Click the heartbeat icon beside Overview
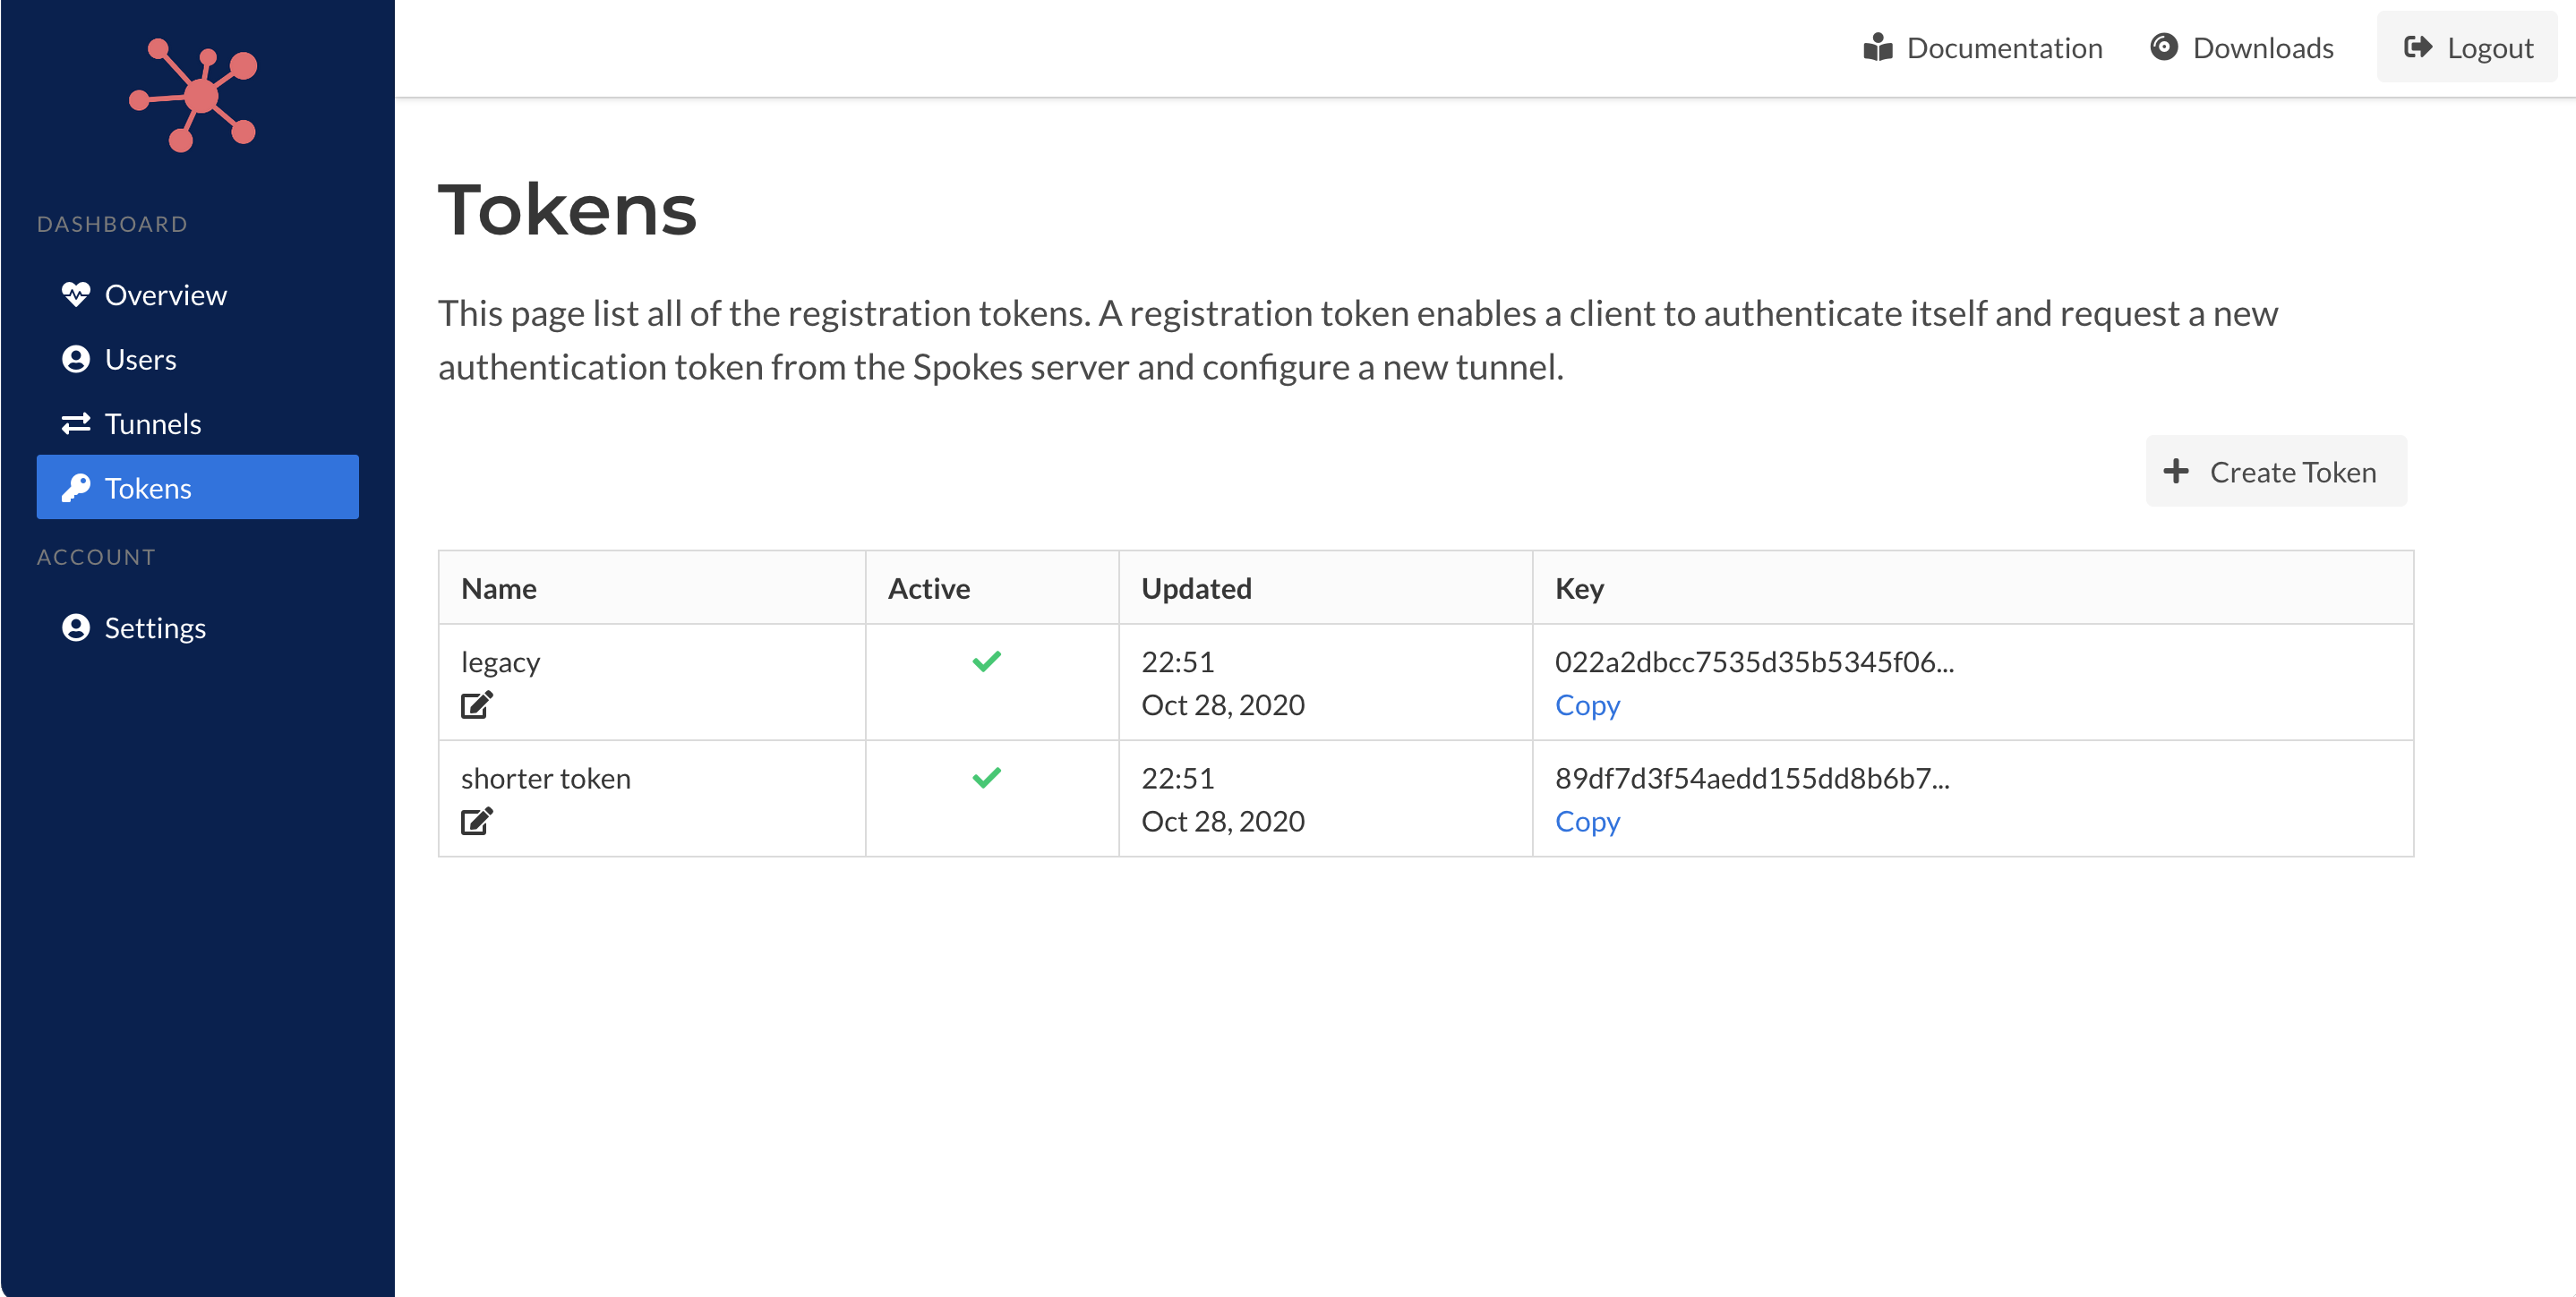 click(76, 295)
